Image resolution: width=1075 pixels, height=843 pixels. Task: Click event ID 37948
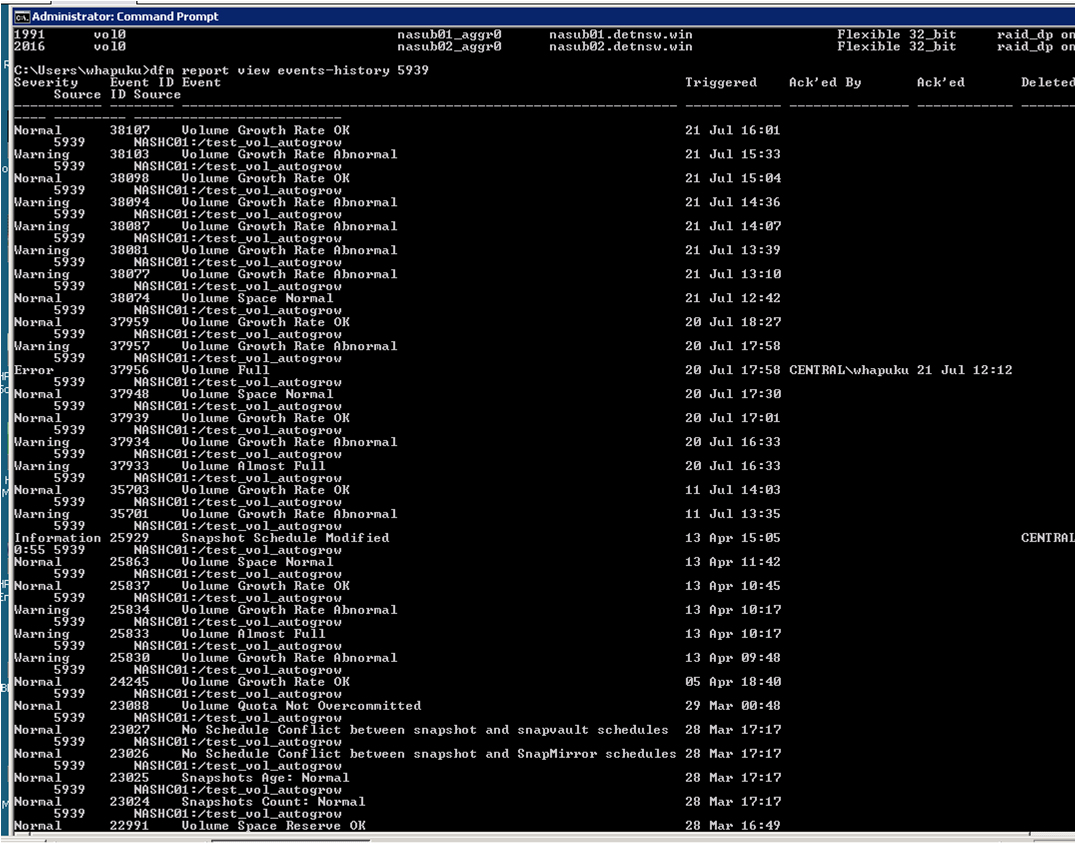click(x=130, y=394)
